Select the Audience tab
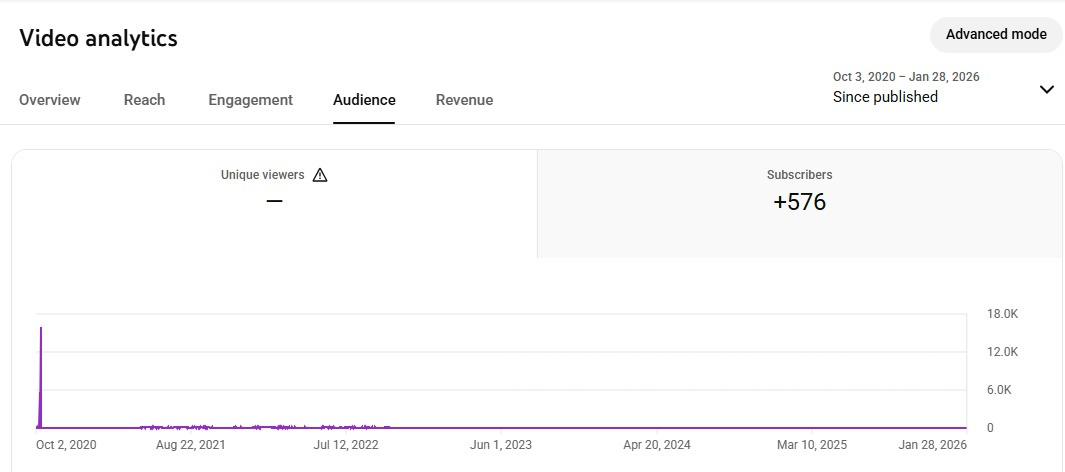The width and height of the screenshot is (1065, 472). [364, 100]
